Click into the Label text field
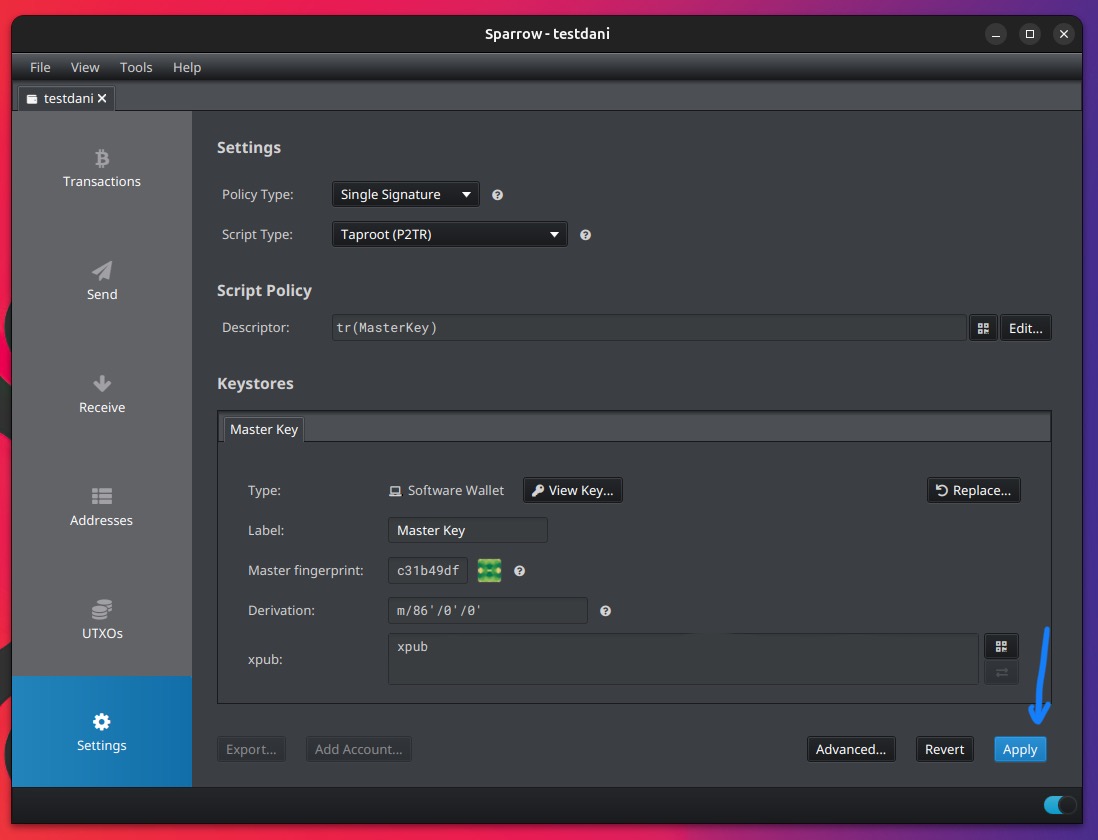This screenshot has width=1098, height=840. (467, 530)
